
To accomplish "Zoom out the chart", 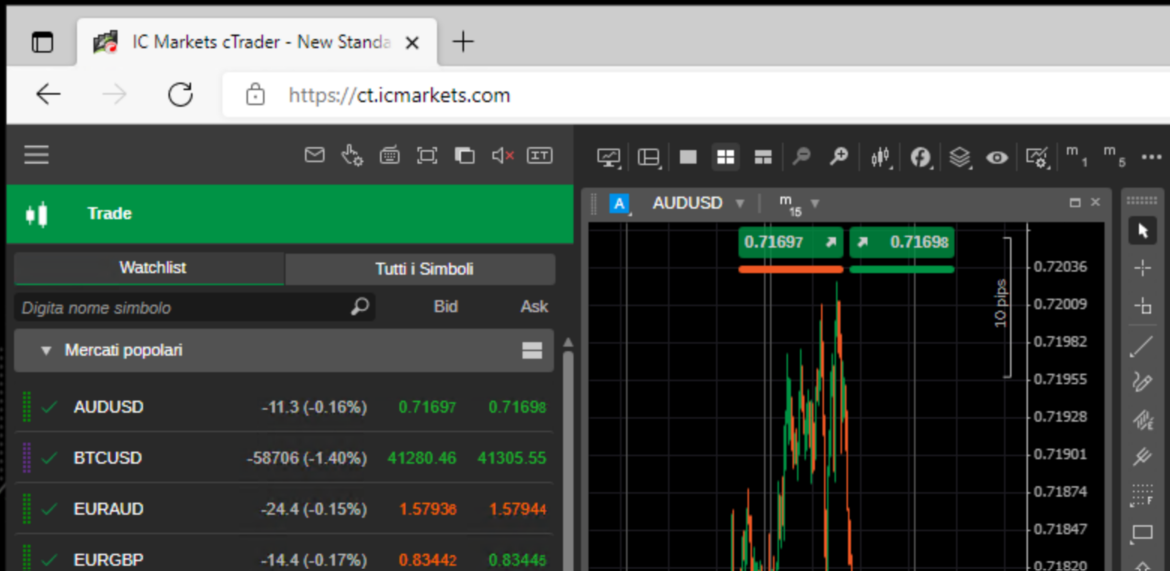I will click(x=801, y=156).
